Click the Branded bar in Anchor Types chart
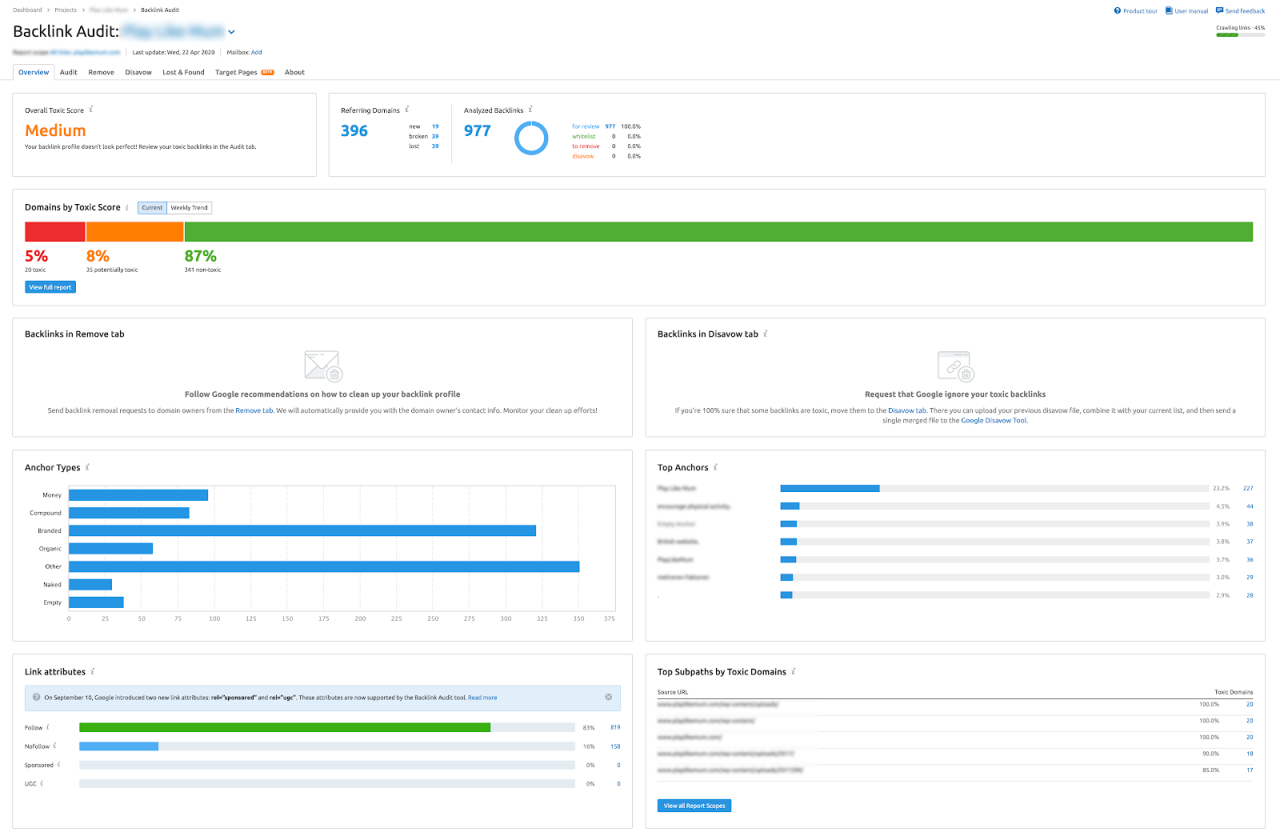The width and height of the screenshot is (1280, 836). coord(302,531)
